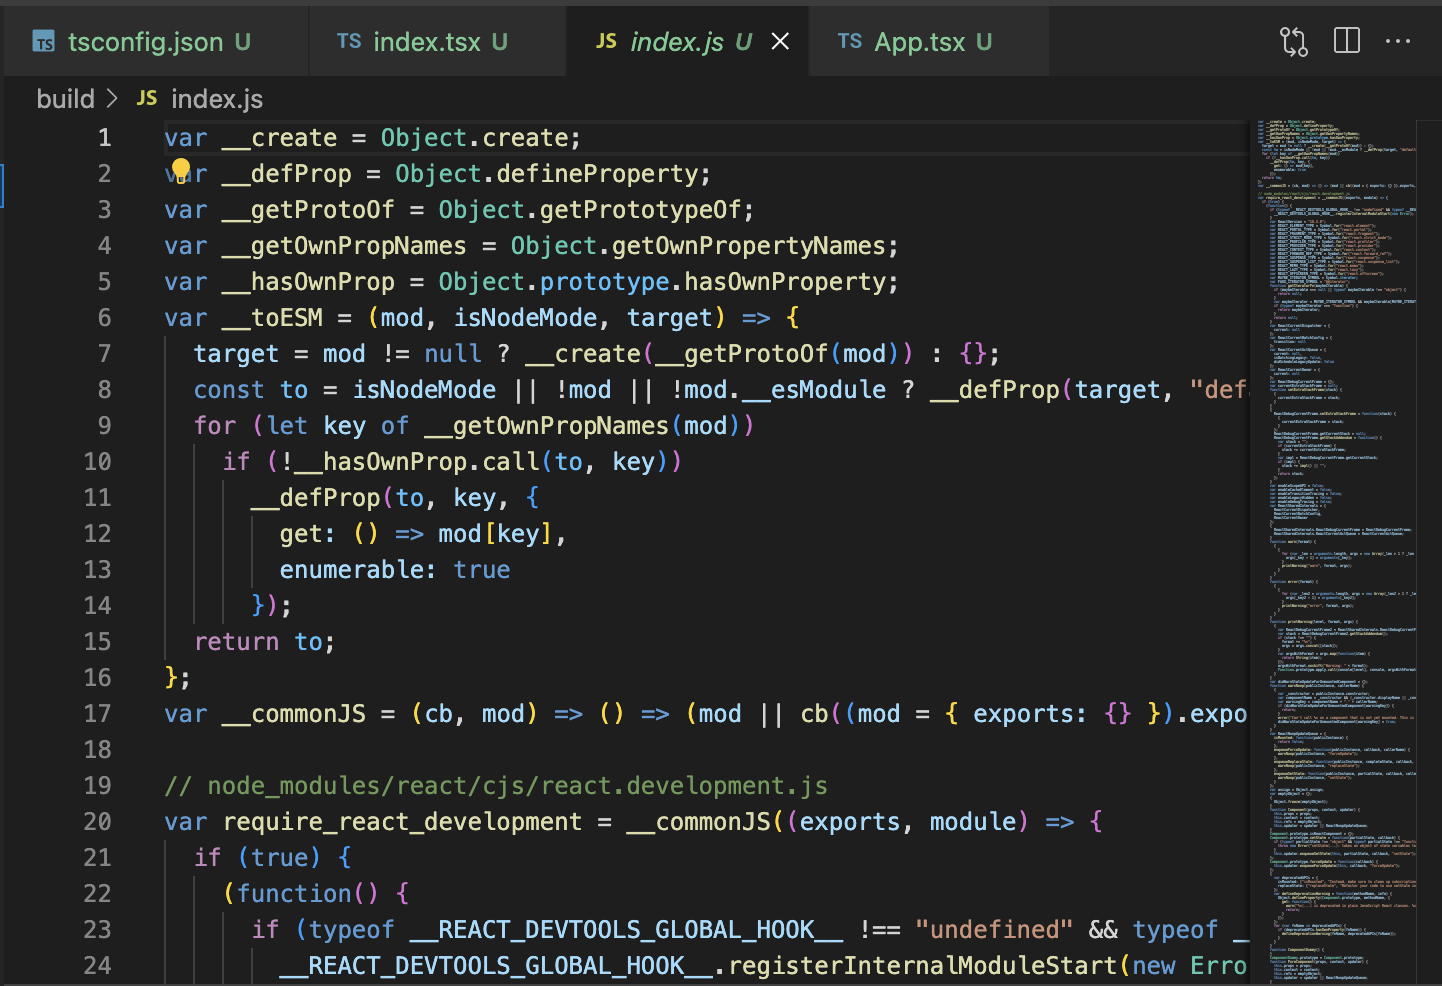Viewport: 1442px width, 986px height.
Task: Click the JSON icon on the tsconfig.json tab
Action: pos(43,42)
